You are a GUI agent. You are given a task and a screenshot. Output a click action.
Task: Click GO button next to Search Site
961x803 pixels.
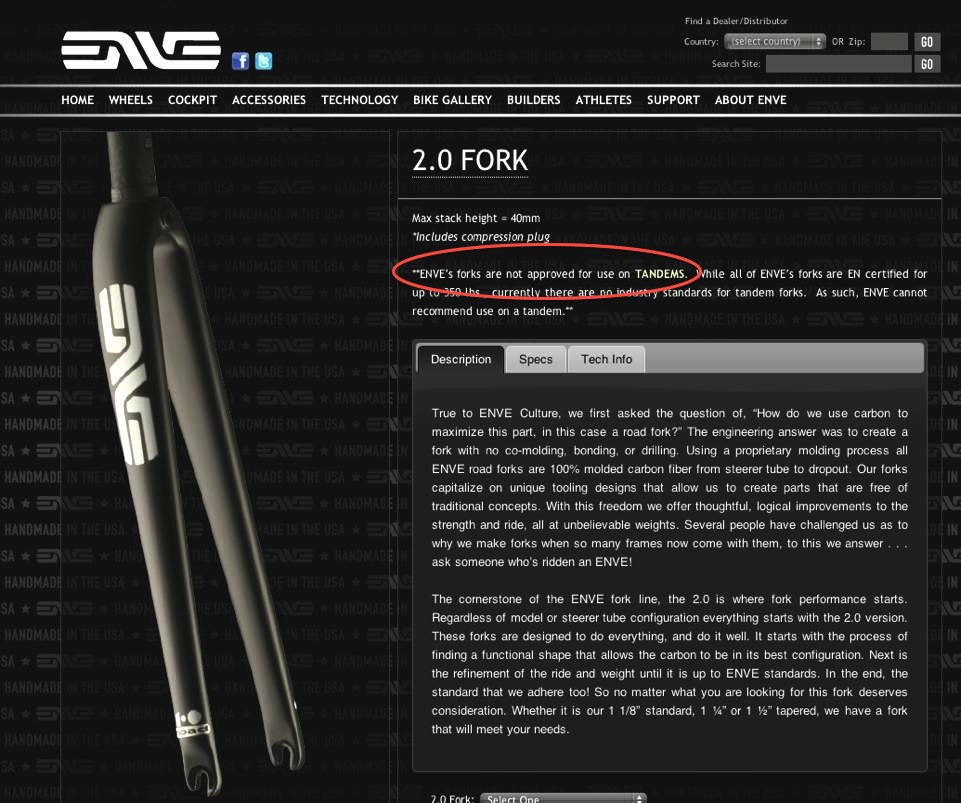coord(927,64)
